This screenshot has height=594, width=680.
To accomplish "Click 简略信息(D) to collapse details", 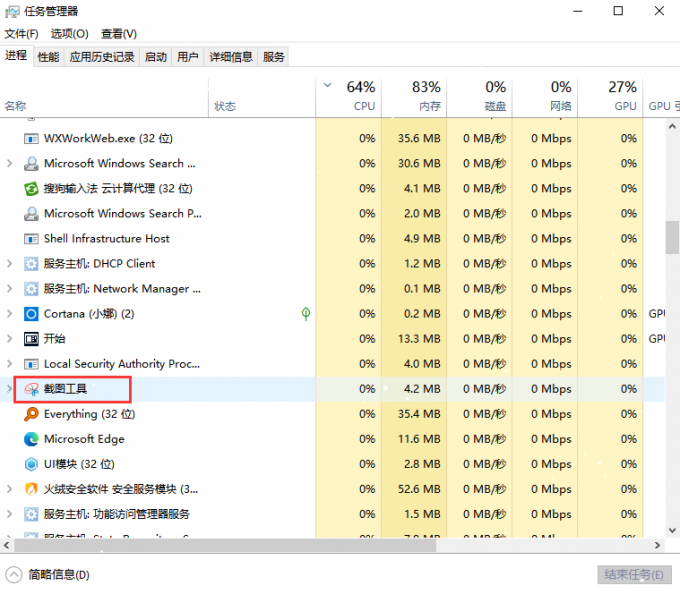I will (48, 575).
